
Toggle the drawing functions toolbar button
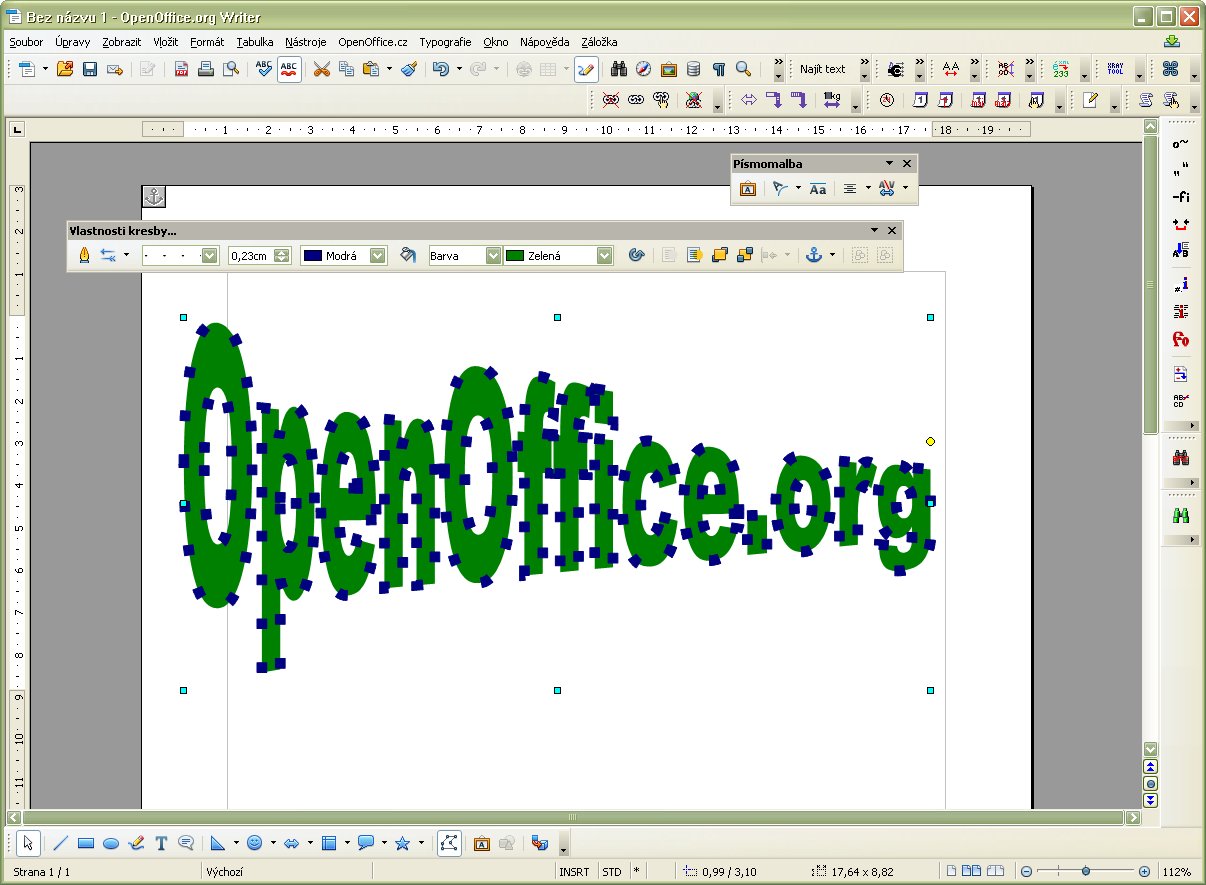[x=587, y=69]
